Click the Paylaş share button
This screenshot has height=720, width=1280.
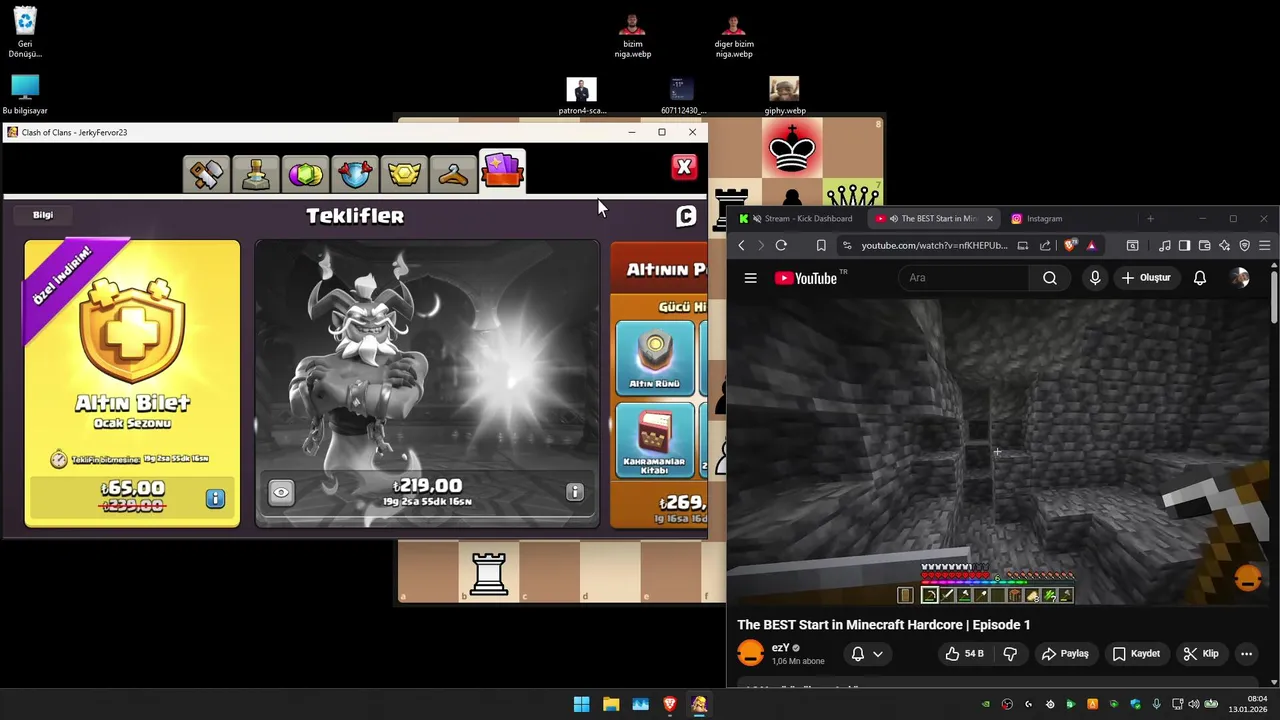(x=1065, y=654)
